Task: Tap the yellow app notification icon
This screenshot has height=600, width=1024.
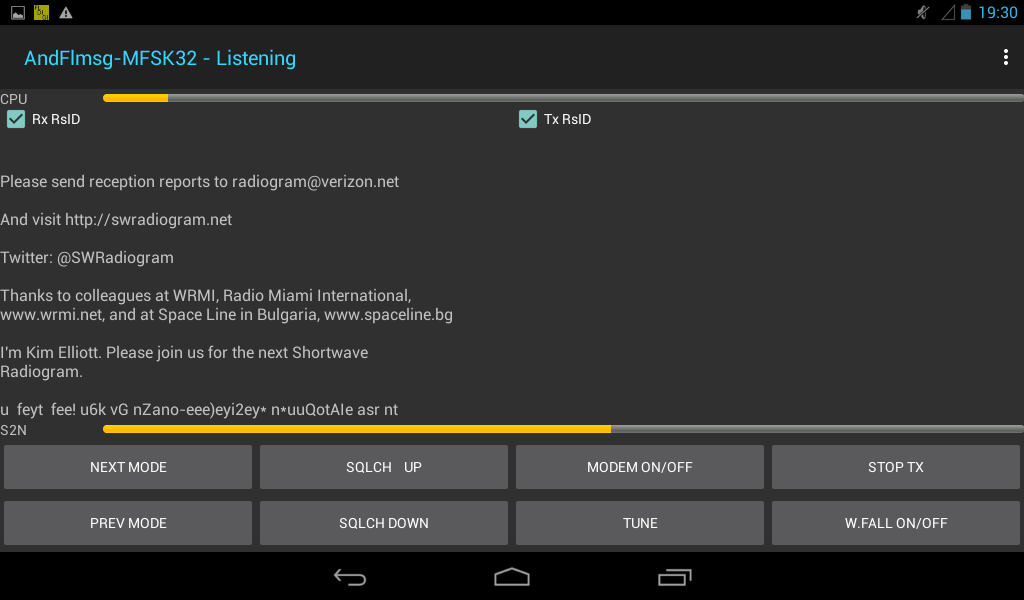Action: [x=41, y=12]
